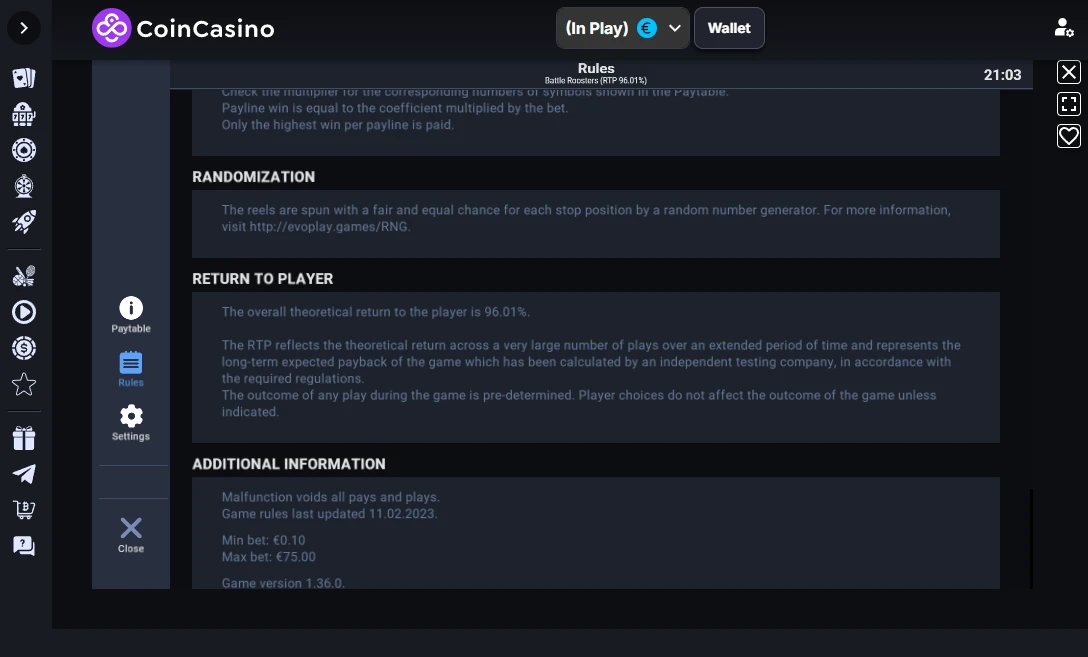Open the favorites star icon

pos(24,384)
